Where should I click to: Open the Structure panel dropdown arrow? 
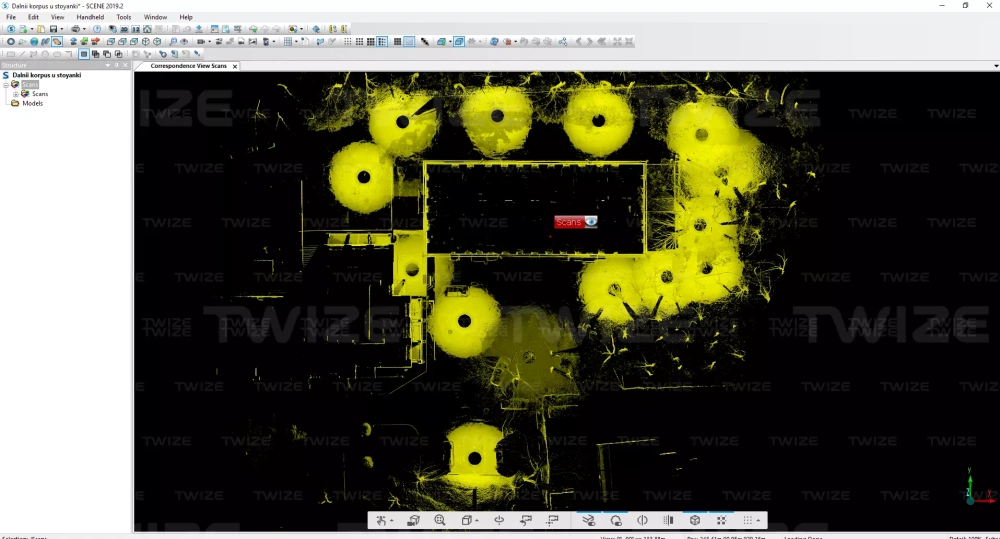[107, 65]
